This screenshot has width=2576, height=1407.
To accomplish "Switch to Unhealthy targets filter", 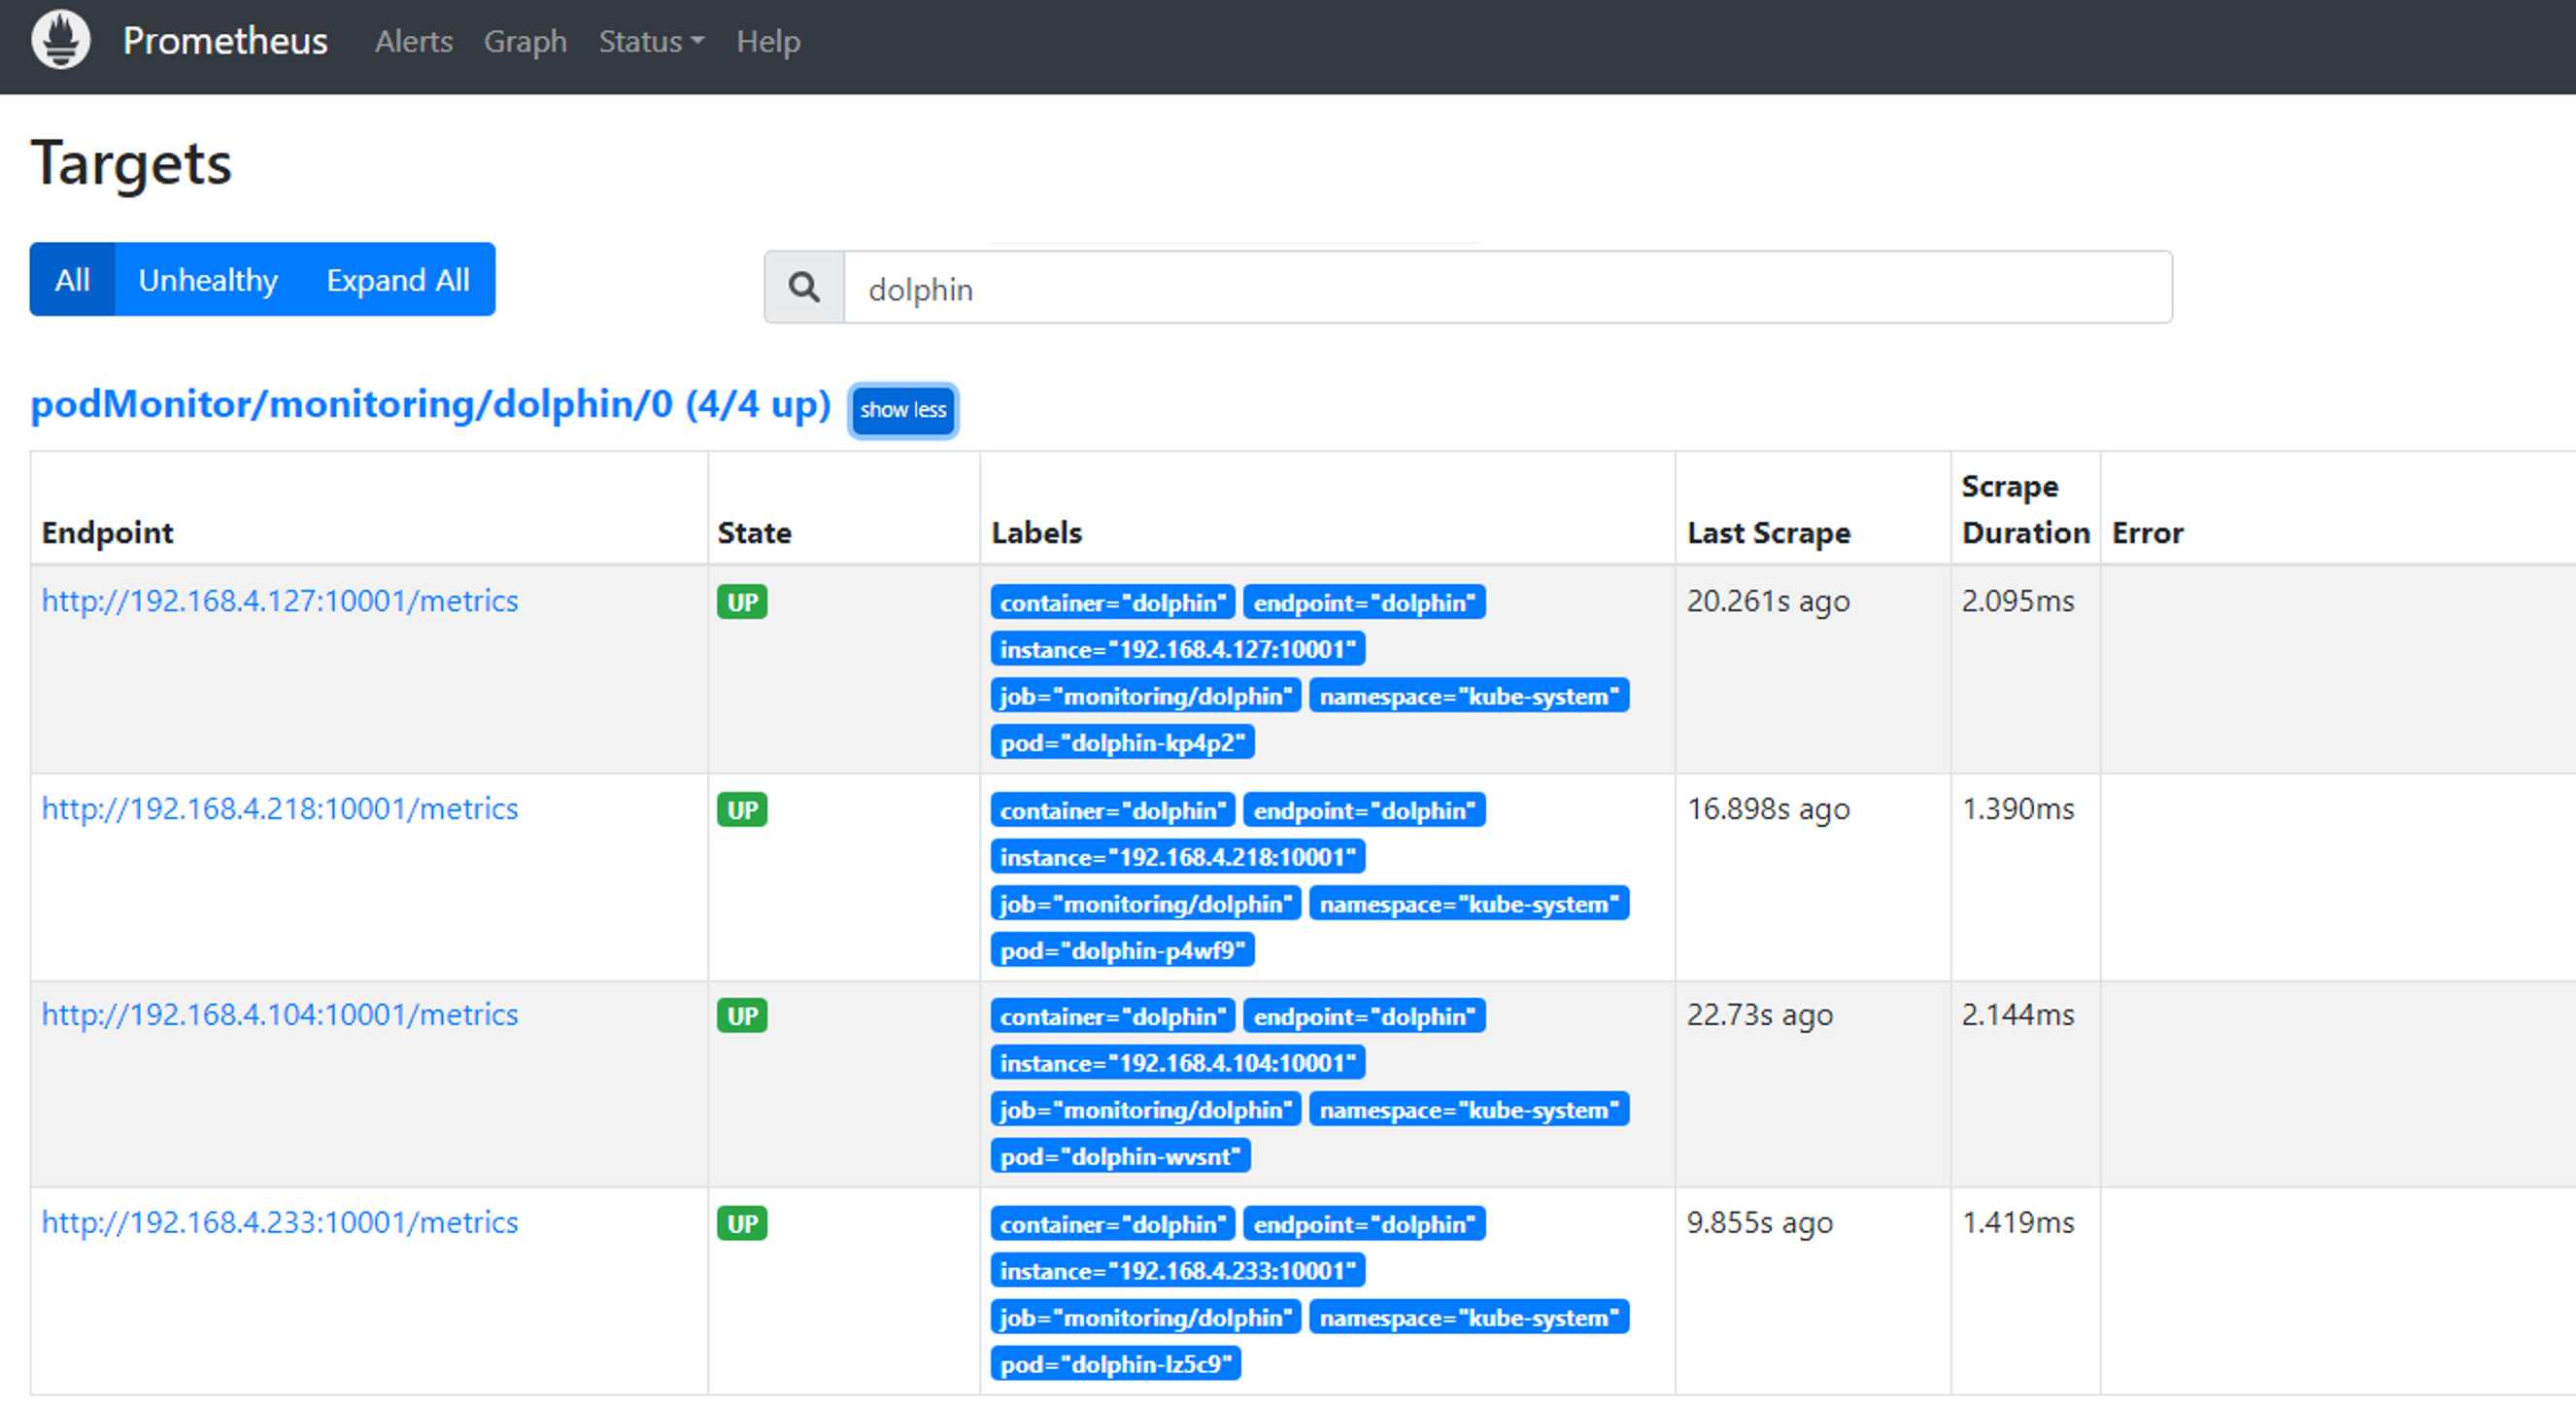I will point(208,280).
